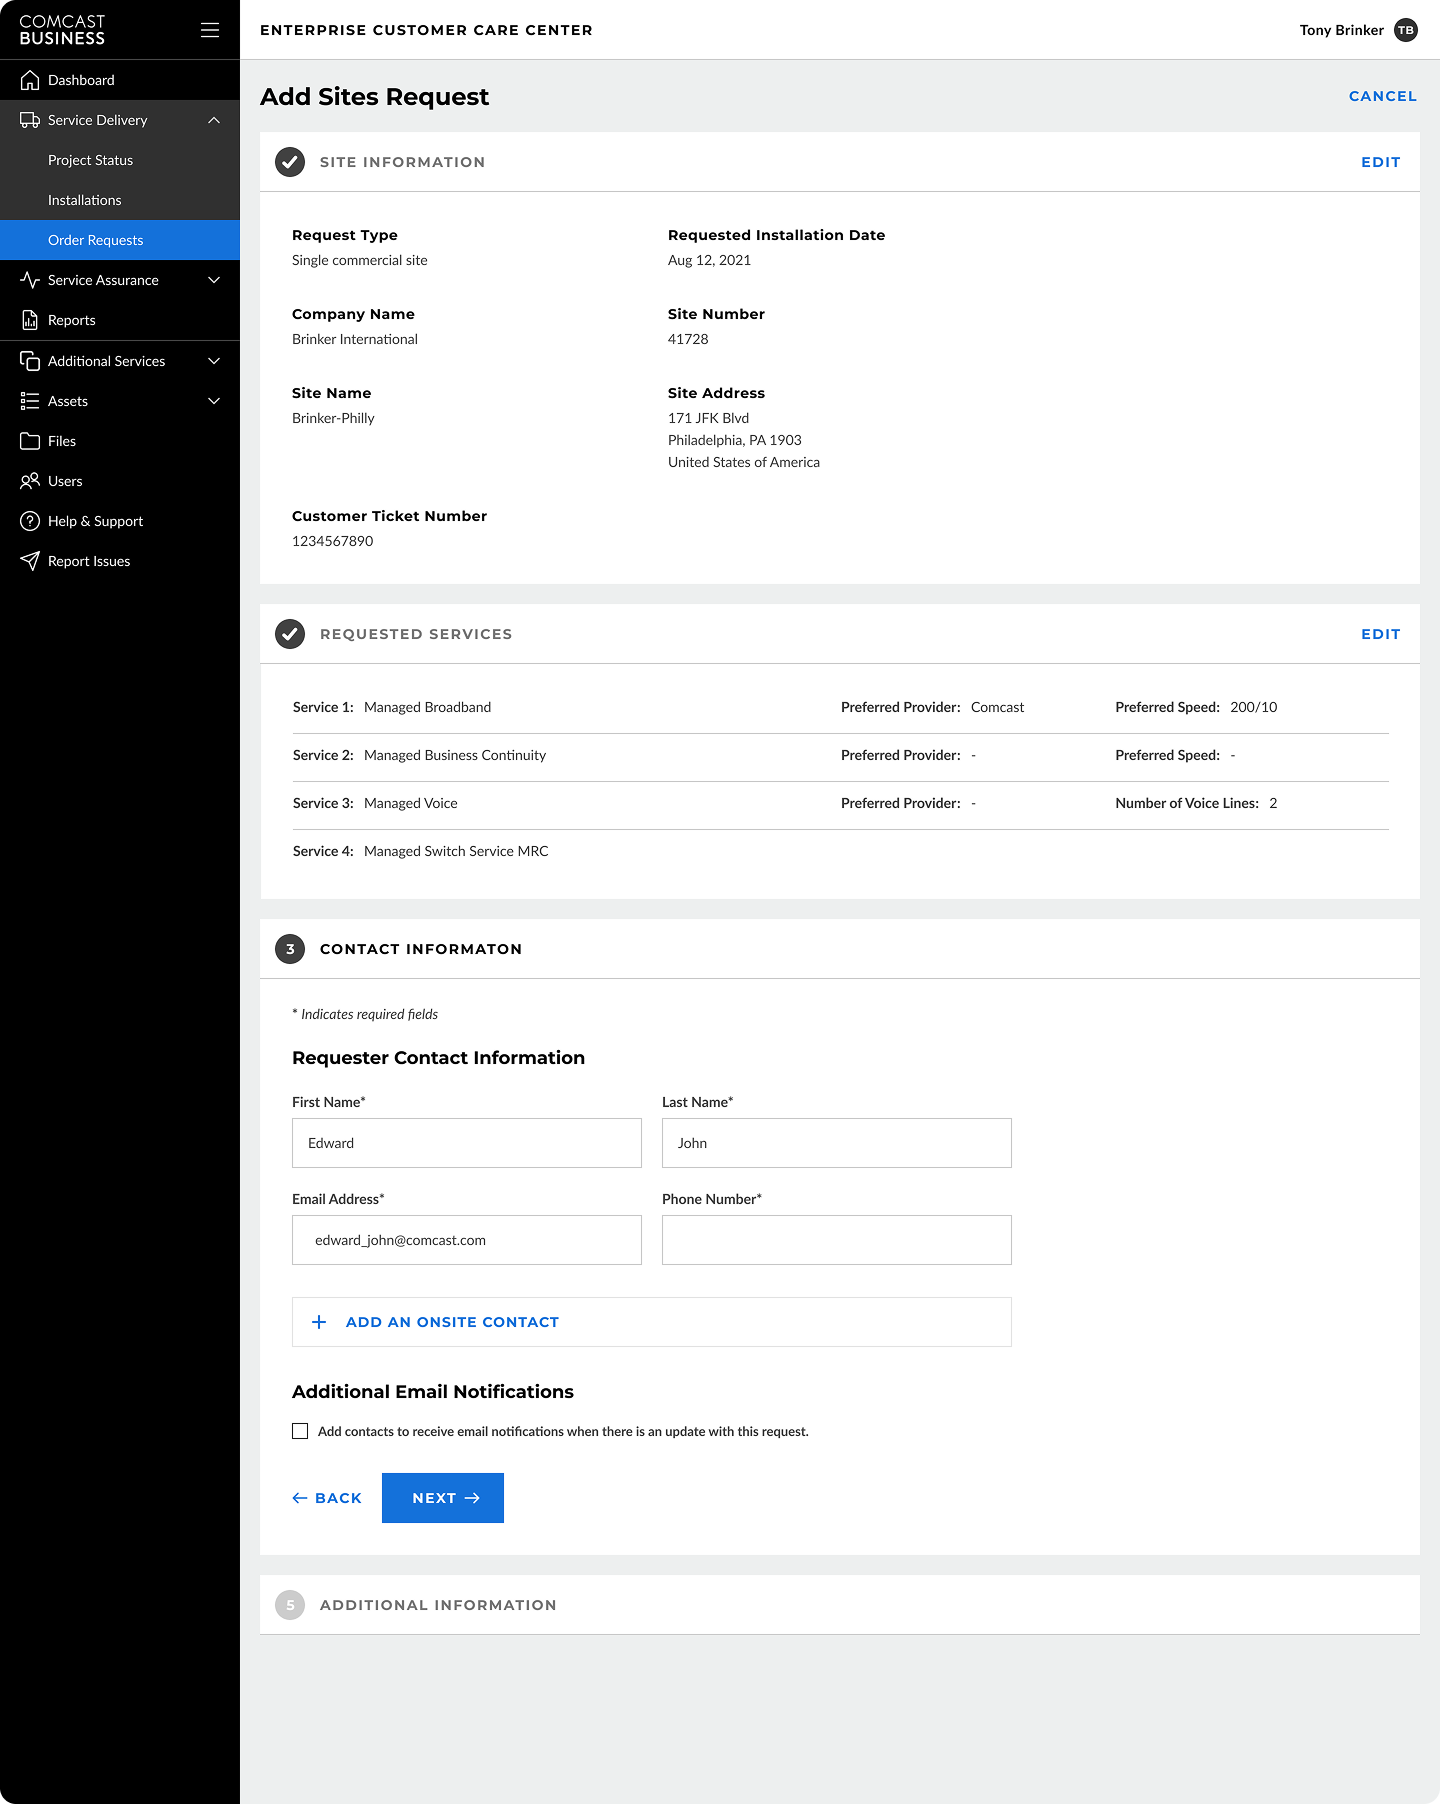Image resolution: width=1440 pixels, height=1804 pixels.
Task: Click site number 41728
Action: (688, 339)
